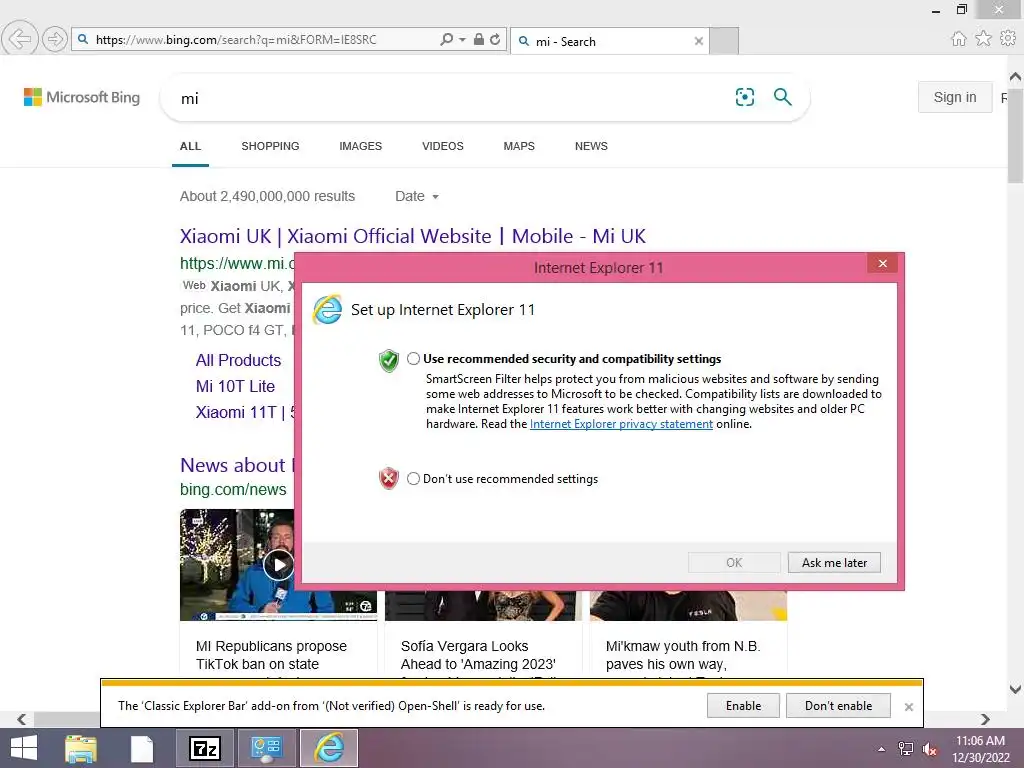Open the Windows Start button

click(x=24, y=748)
